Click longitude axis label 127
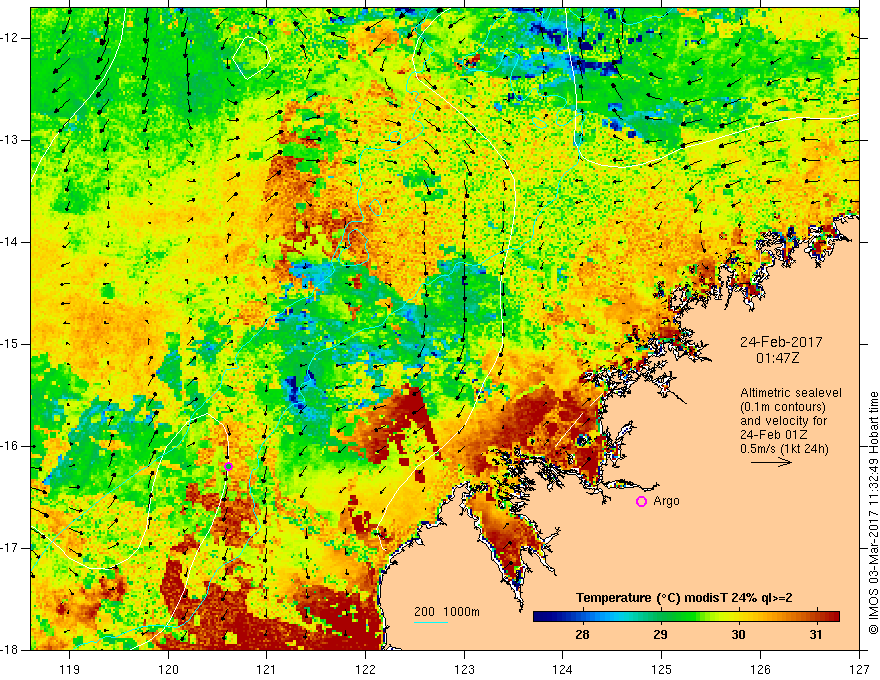This screenshot has width=880, height=680. 859,669
